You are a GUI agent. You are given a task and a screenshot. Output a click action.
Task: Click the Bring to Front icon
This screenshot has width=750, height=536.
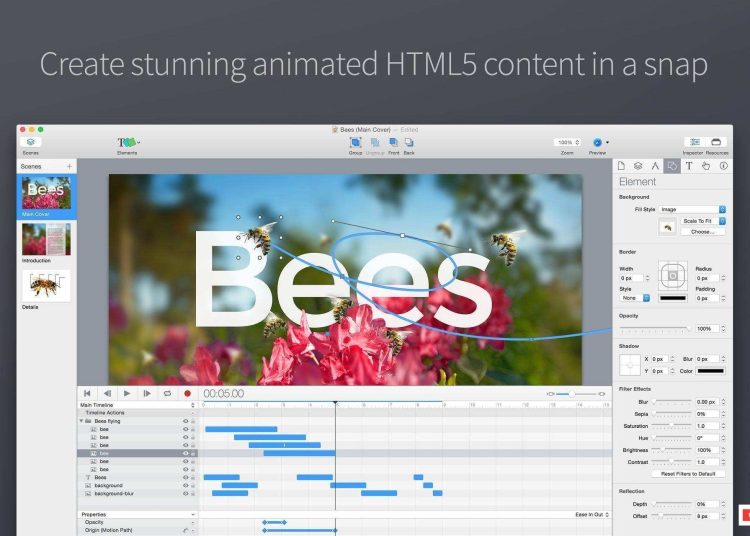(x=394, y=143)
